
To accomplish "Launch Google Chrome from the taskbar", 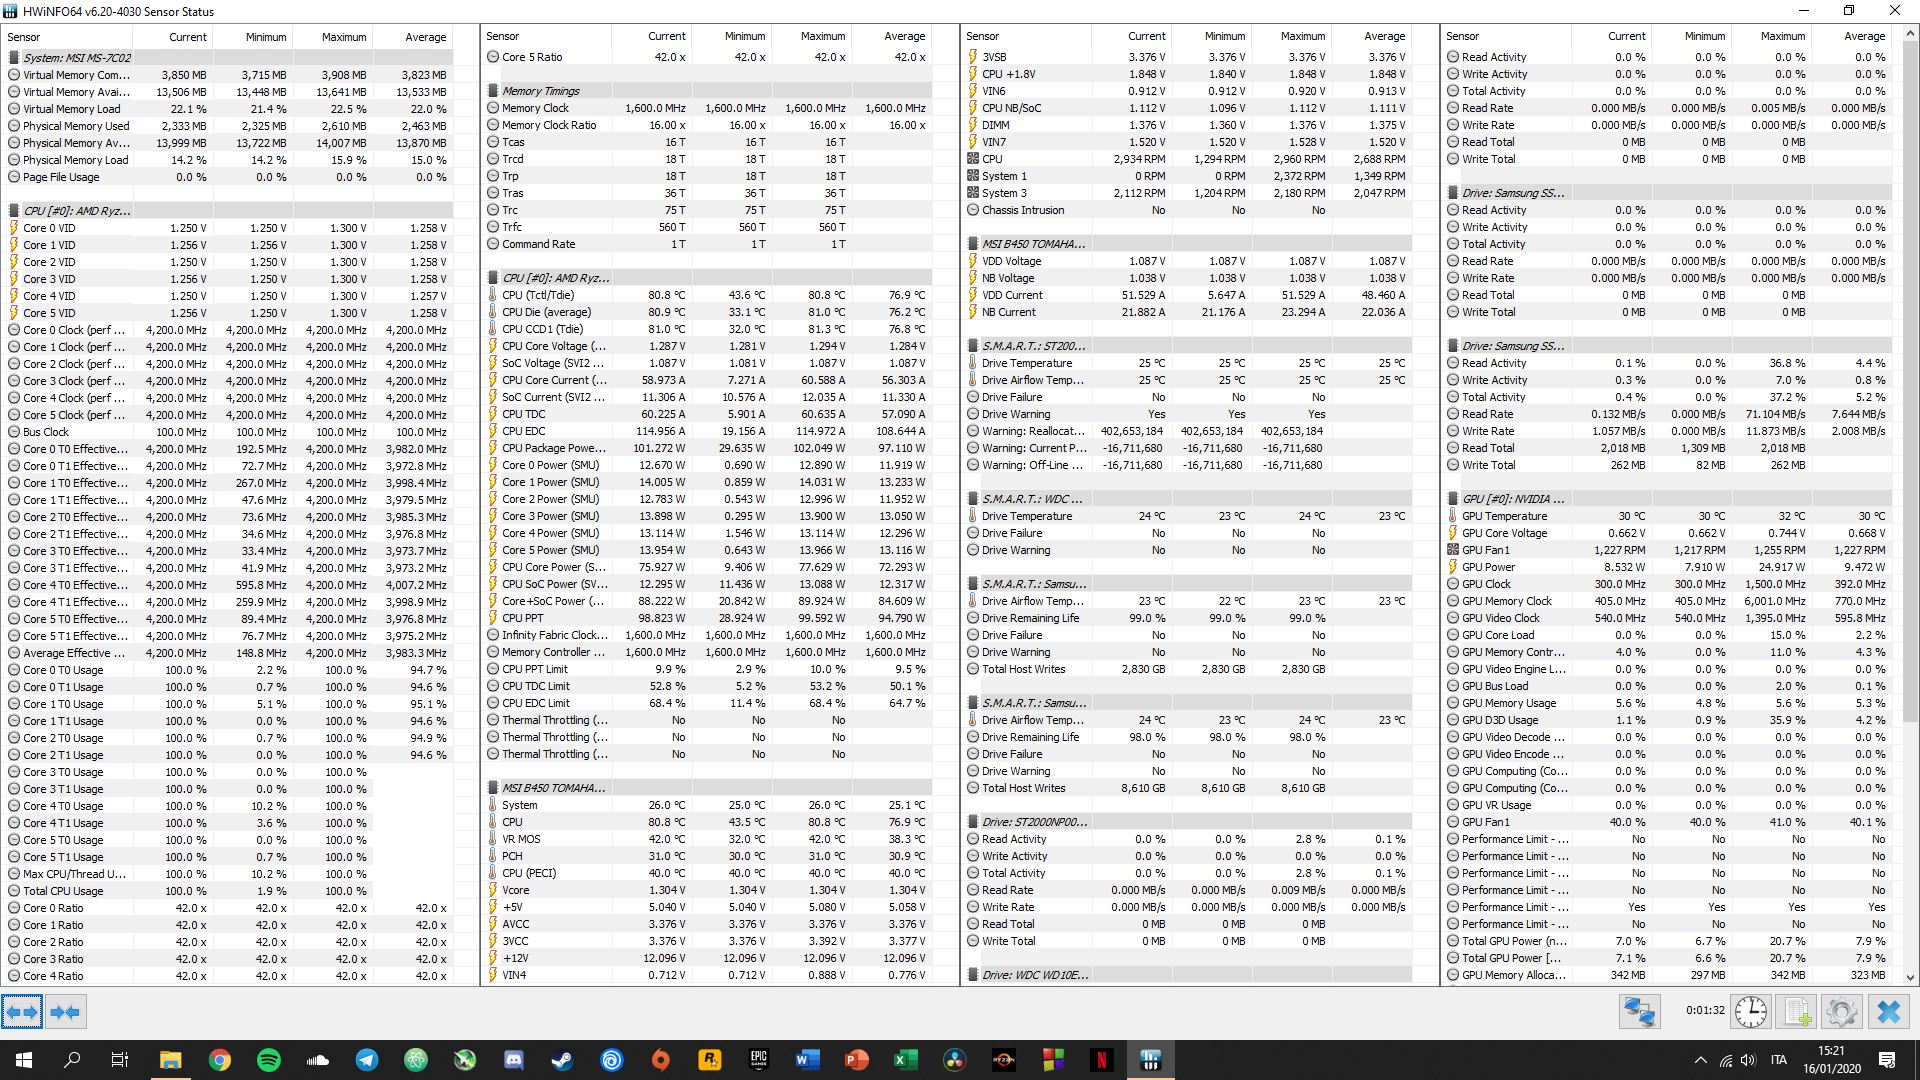I will tap(220, 1060).
